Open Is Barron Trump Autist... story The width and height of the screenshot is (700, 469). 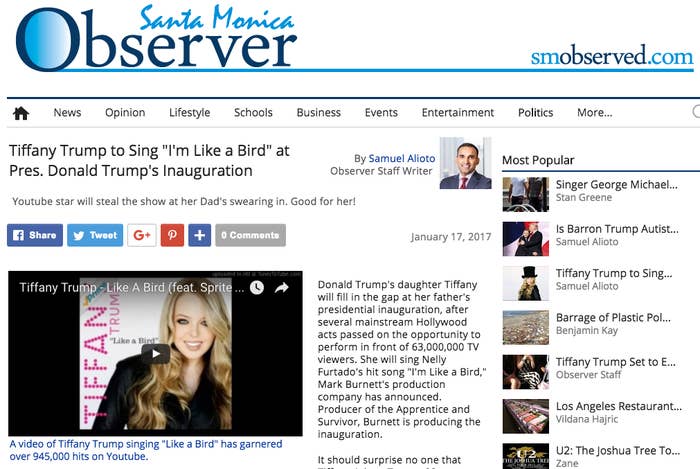617,229
